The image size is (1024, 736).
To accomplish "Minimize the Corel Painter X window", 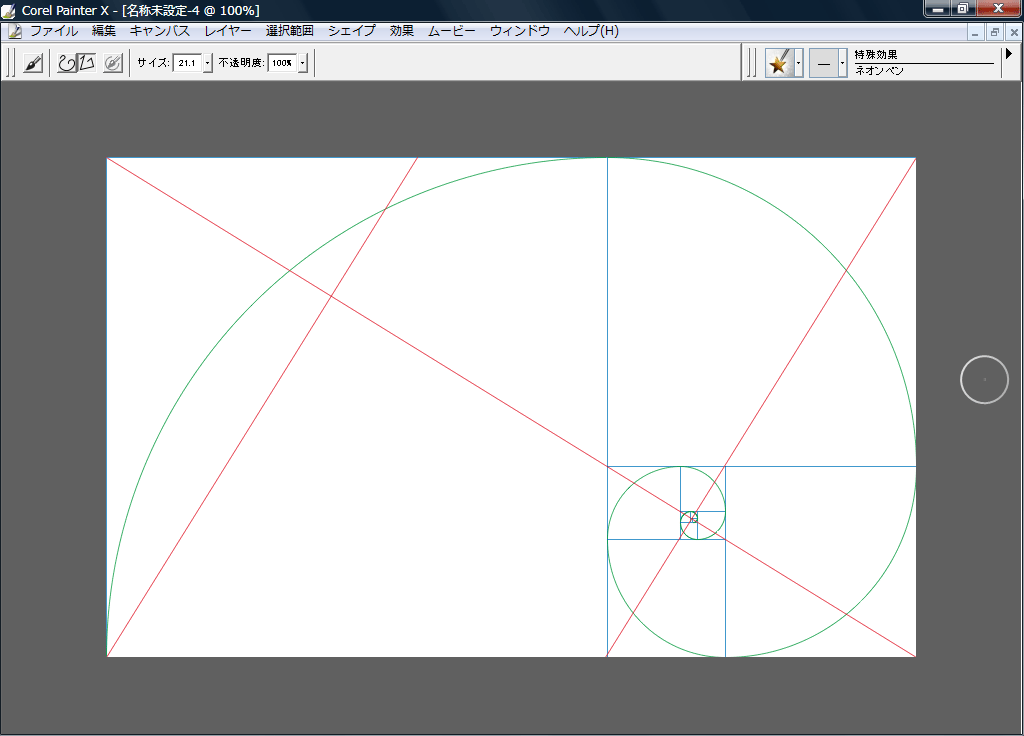I will click(x=937, y=8).
